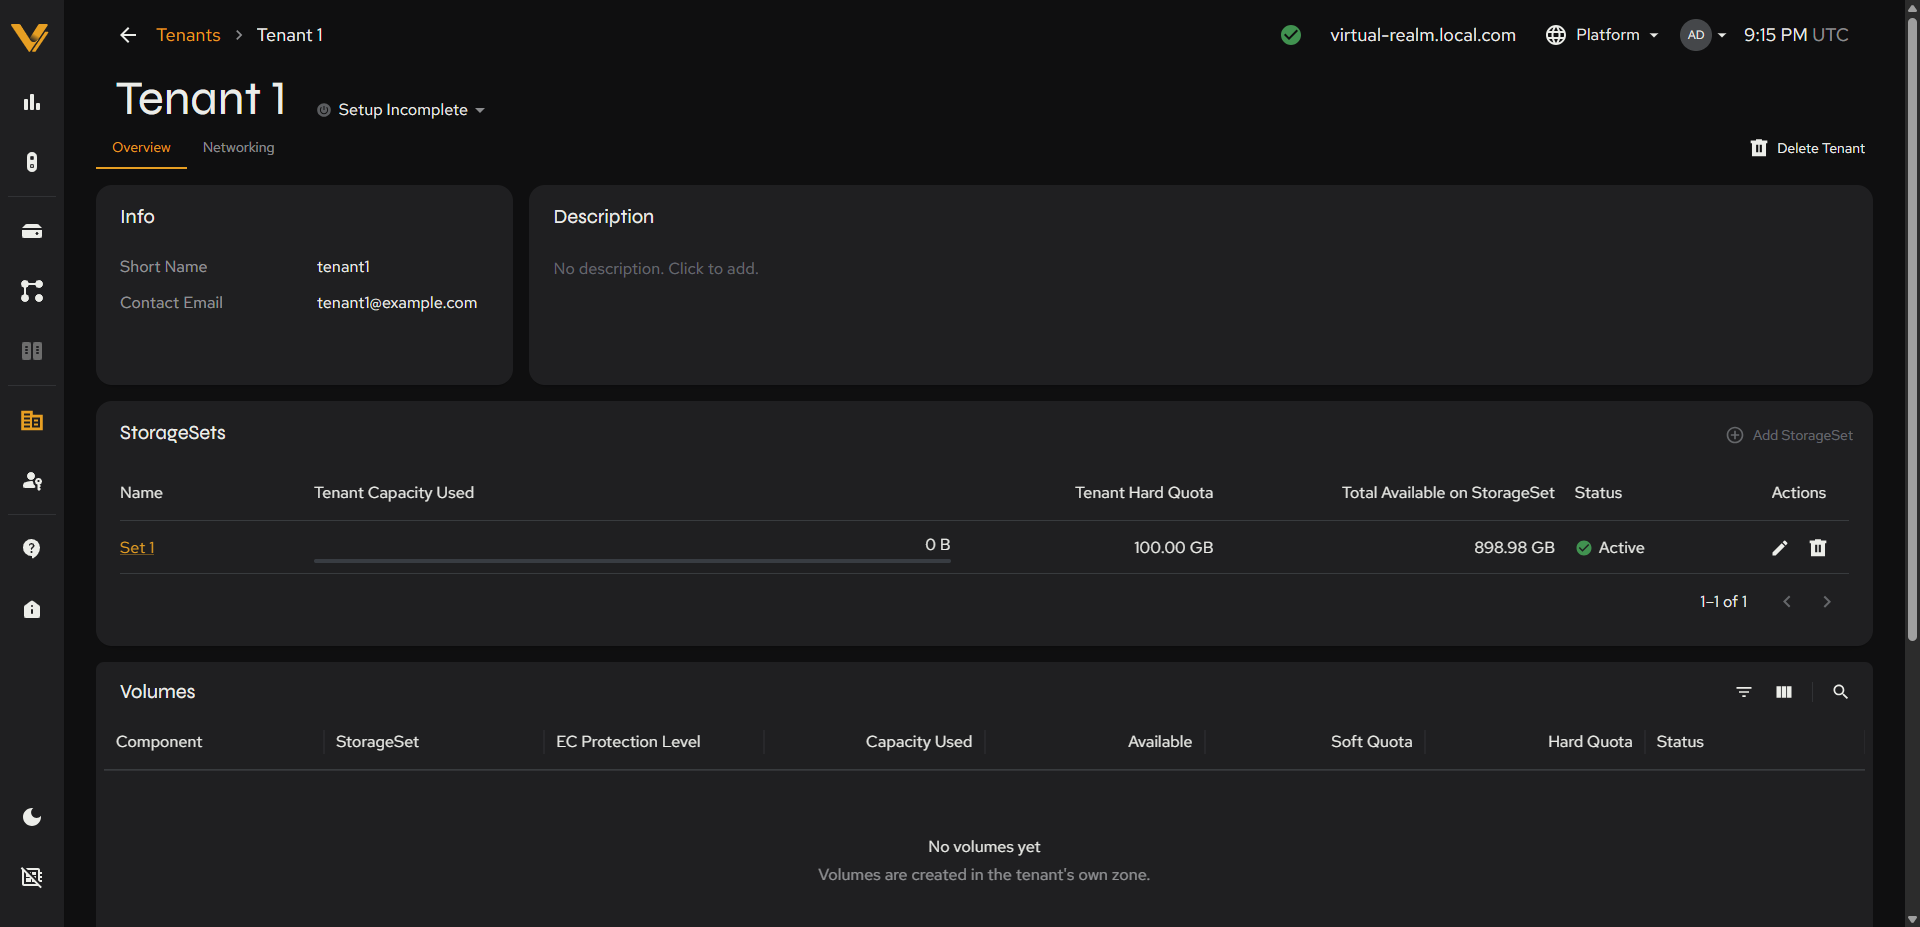This screenshot has height=927, width=1920.
Task: Click the V logo at top left
Action: pos(30,37)
